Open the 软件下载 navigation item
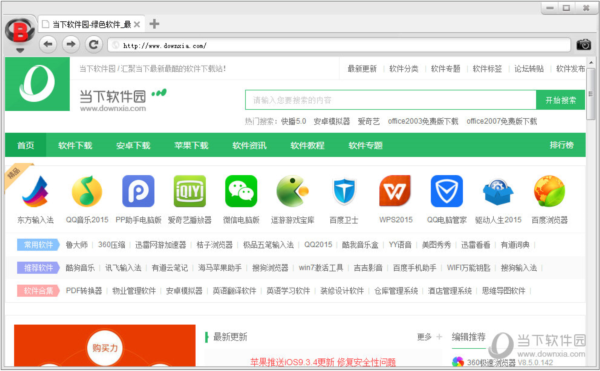Image resolution: width=600 pixels, height=371 pixels. click(x=75, y=145)
